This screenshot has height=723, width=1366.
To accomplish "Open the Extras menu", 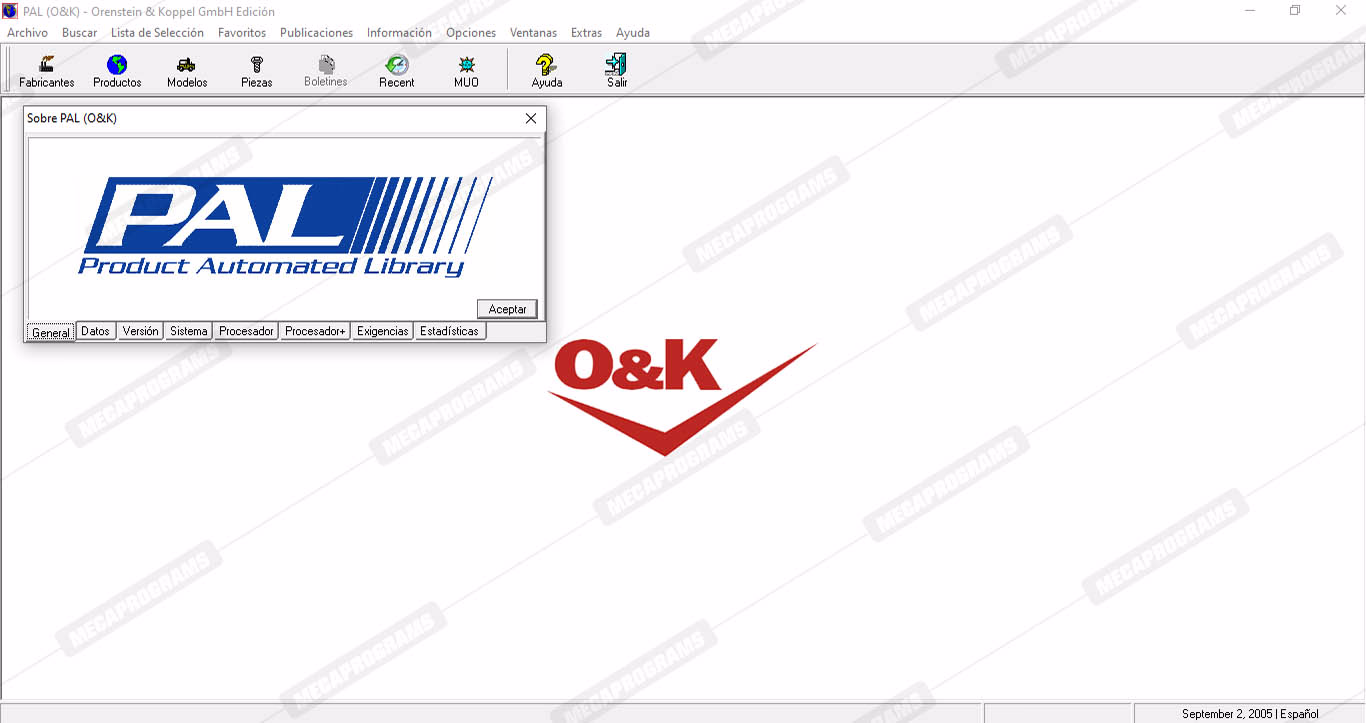I will pos(586,33).
